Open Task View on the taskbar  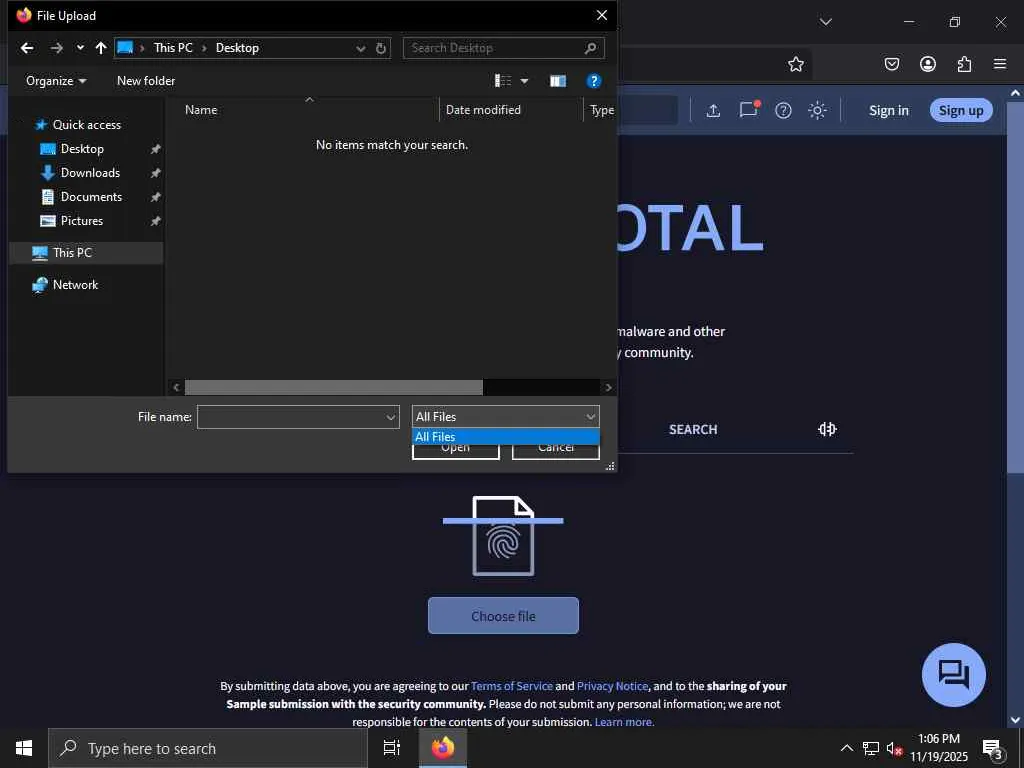[x=391, y=748]
